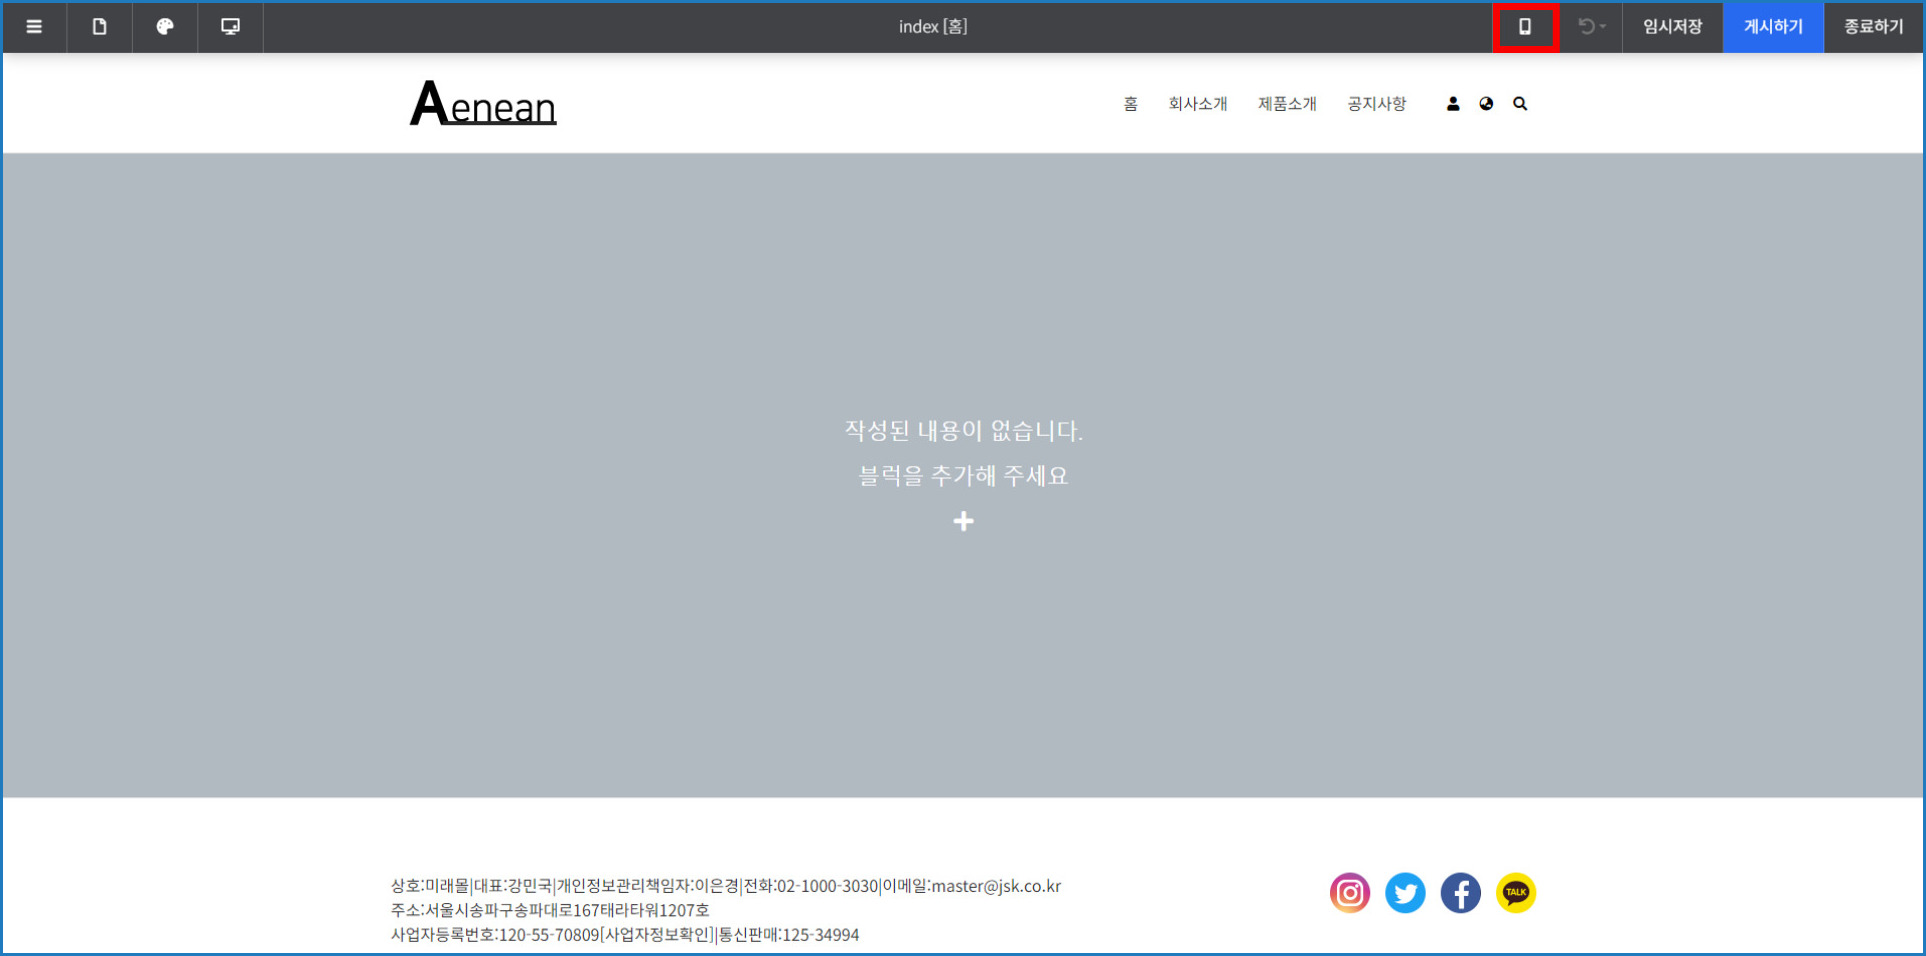Click the Aenean site logo

(483, 104)
